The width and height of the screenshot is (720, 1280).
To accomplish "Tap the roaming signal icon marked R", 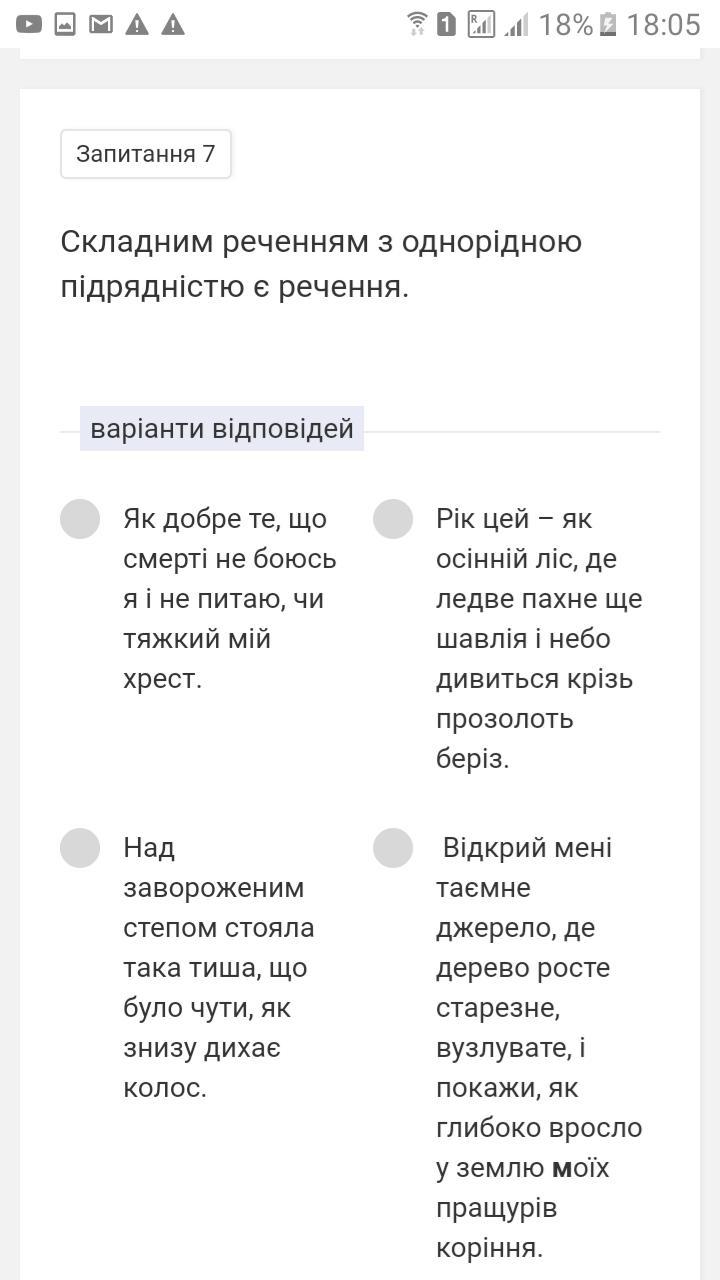I will pos(481,24).
